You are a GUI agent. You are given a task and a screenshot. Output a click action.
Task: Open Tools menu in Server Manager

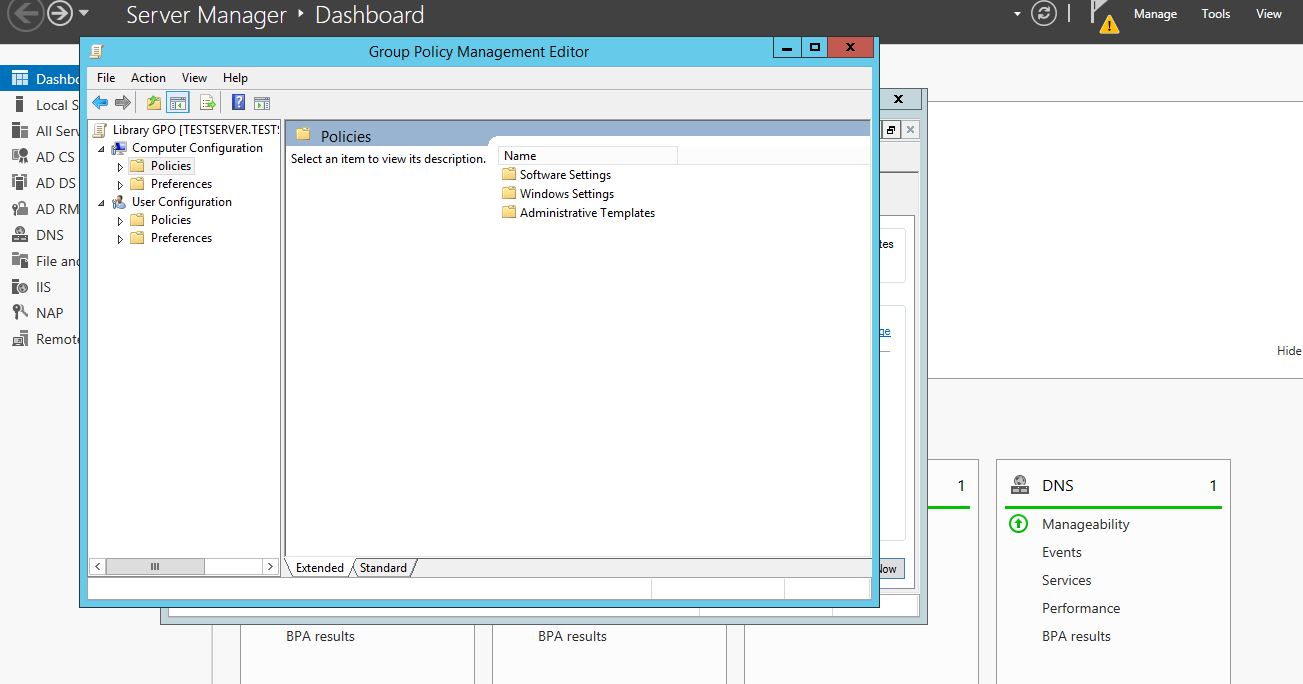tap(1215, 14)
